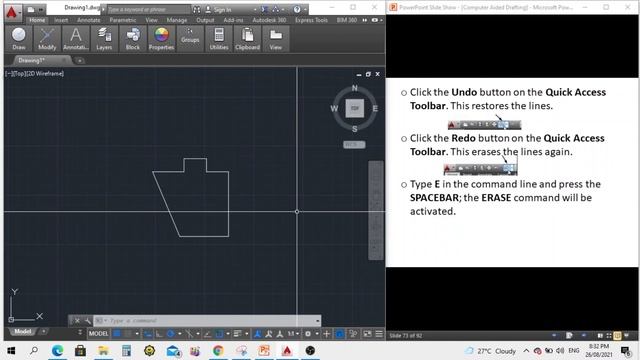Close the command line with X
The image size is (640, 360).
[x=77, y=321]
